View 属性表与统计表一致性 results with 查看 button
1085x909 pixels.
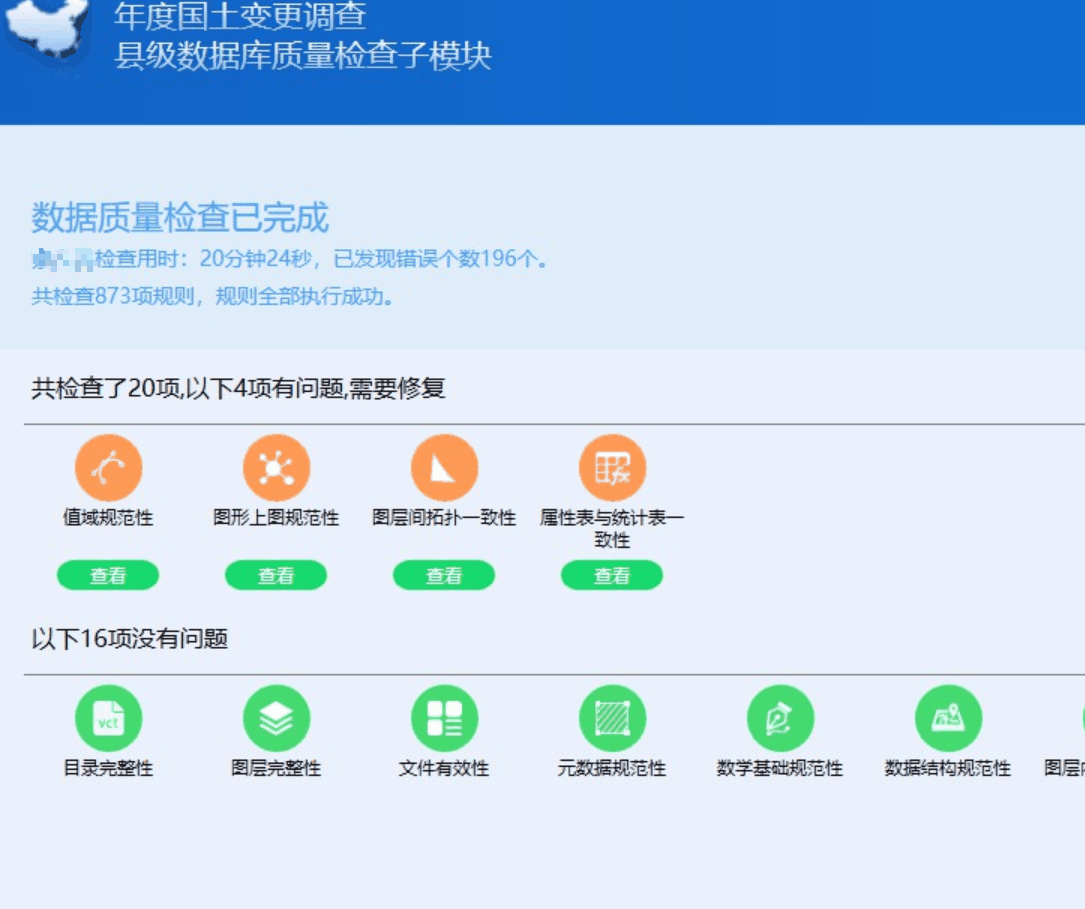coord(612,576)
